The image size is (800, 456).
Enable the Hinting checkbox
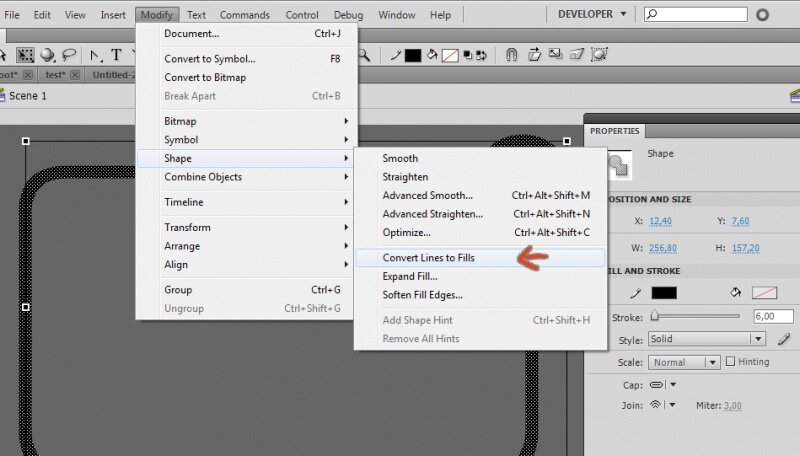pyautogui.click(x=730, y=362)
